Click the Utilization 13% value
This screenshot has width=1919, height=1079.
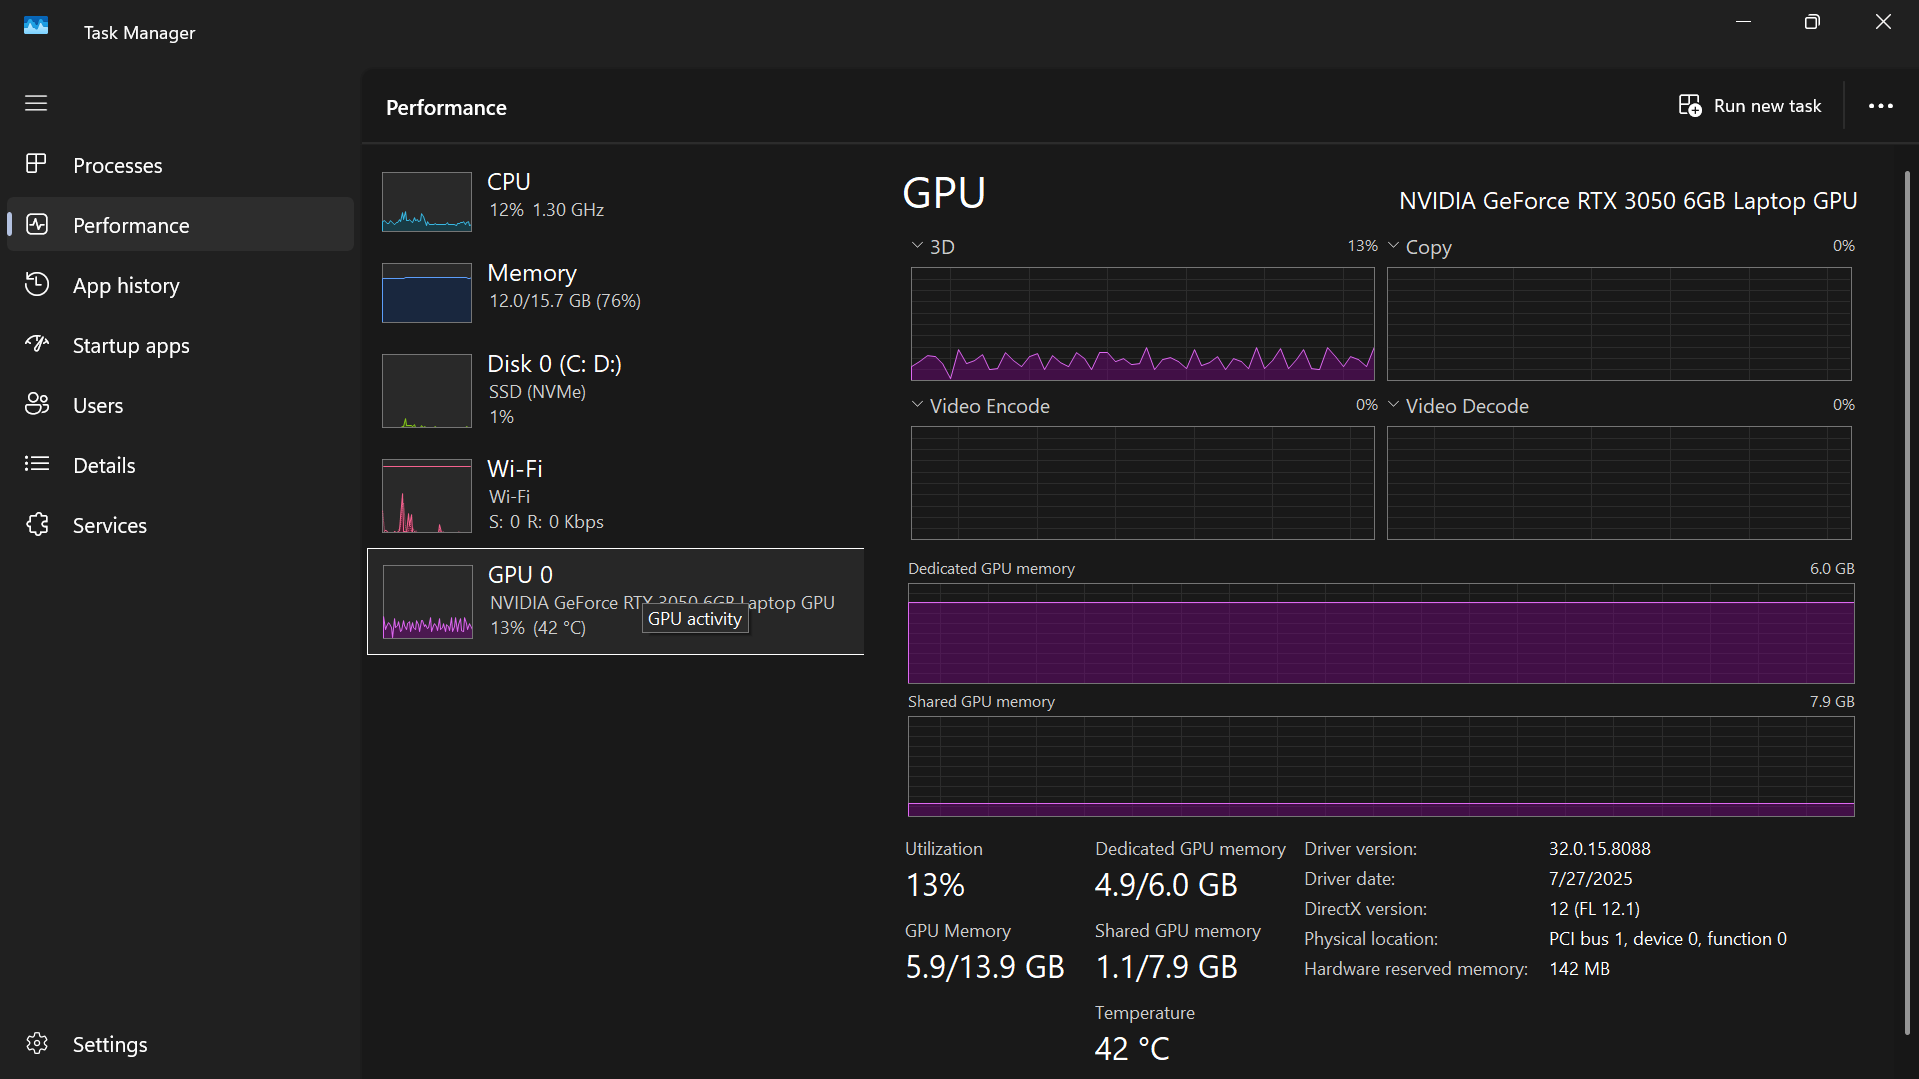[935, 885]
